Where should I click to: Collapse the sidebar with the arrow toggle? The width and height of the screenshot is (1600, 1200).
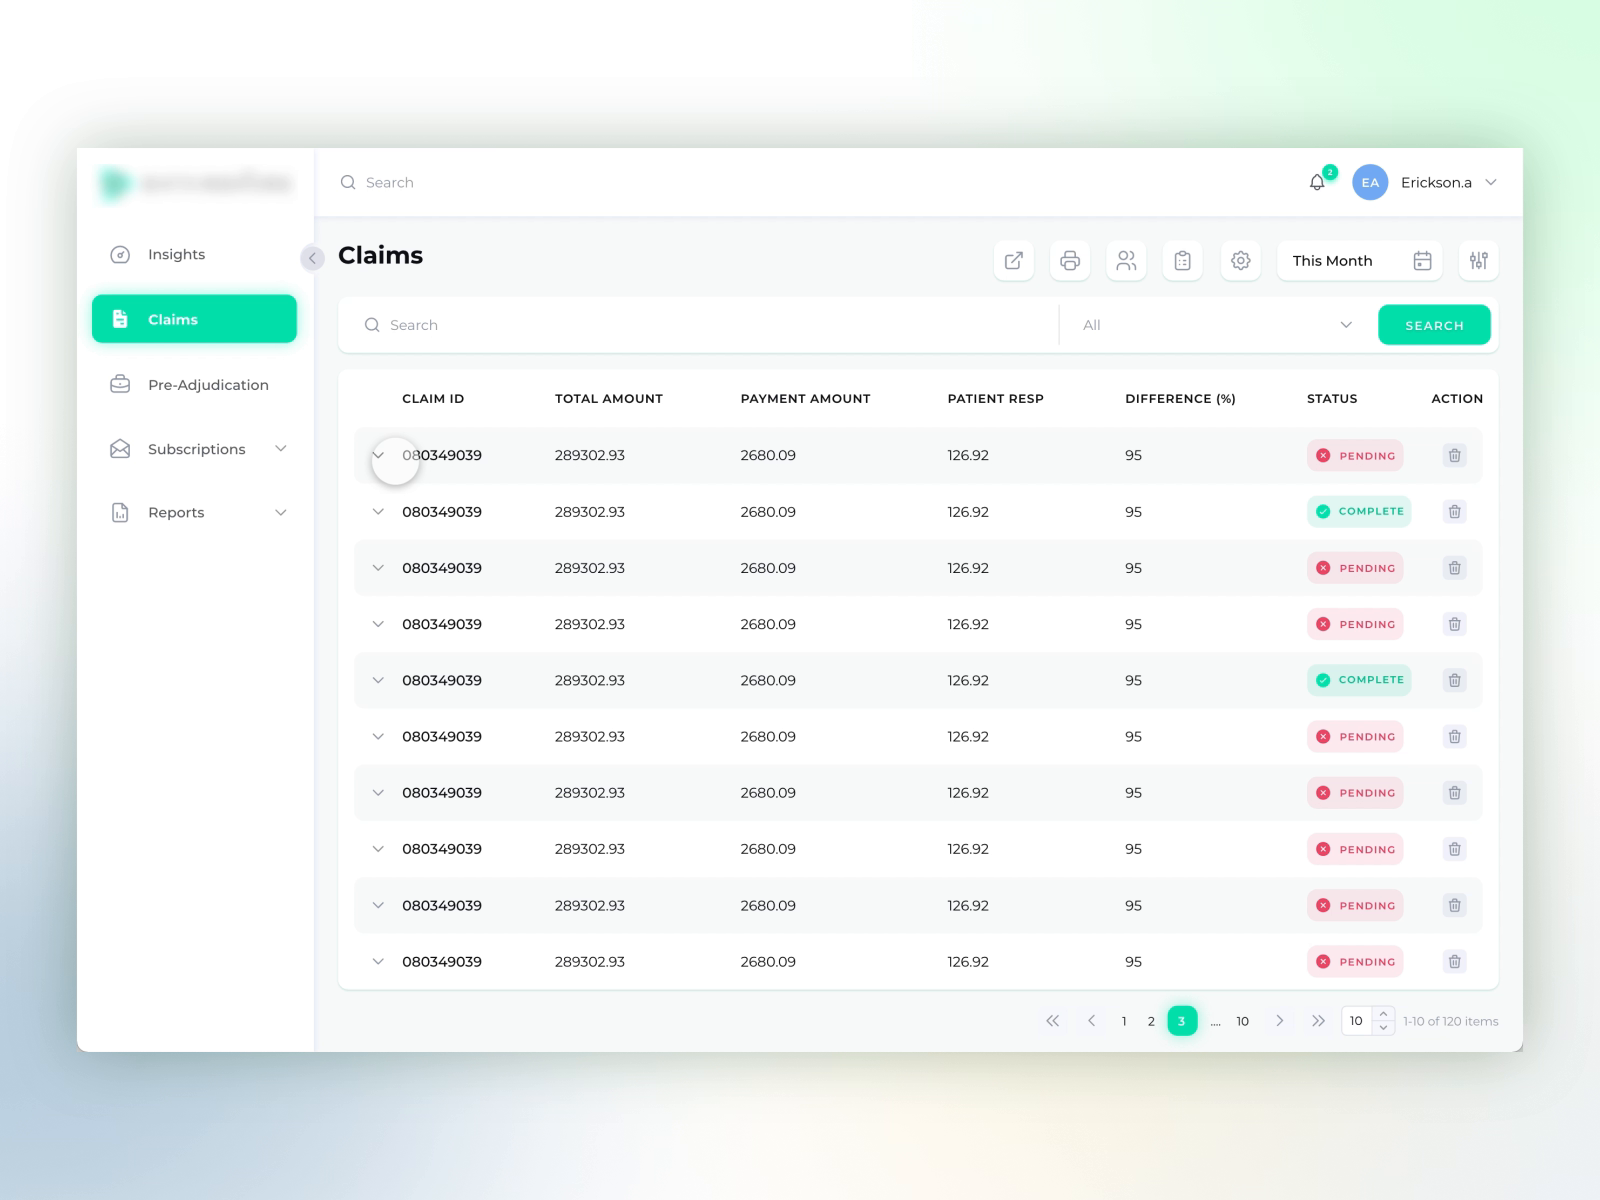[313, 258]
